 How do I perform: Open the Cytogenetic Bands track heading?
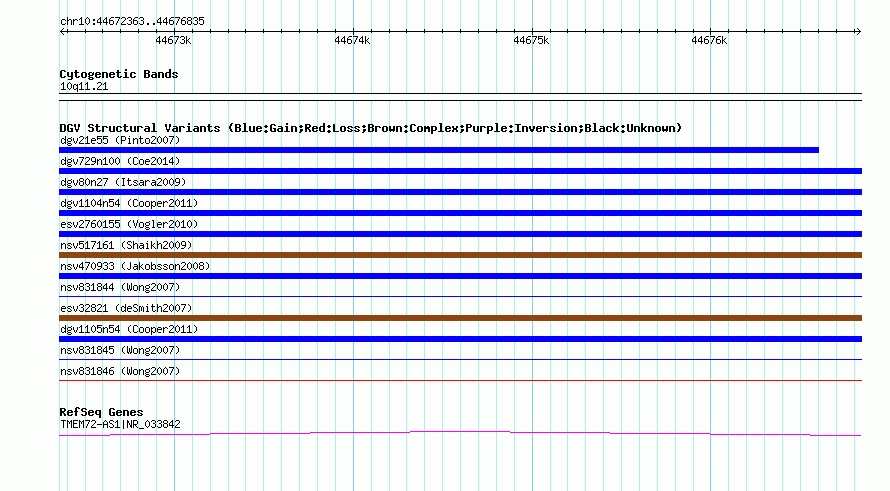pos(119,74)
